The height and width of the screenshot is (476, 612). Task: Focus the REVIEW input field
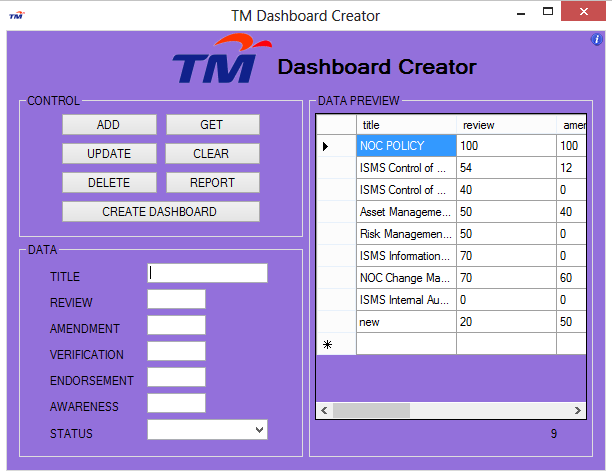(x=176, y=299)
